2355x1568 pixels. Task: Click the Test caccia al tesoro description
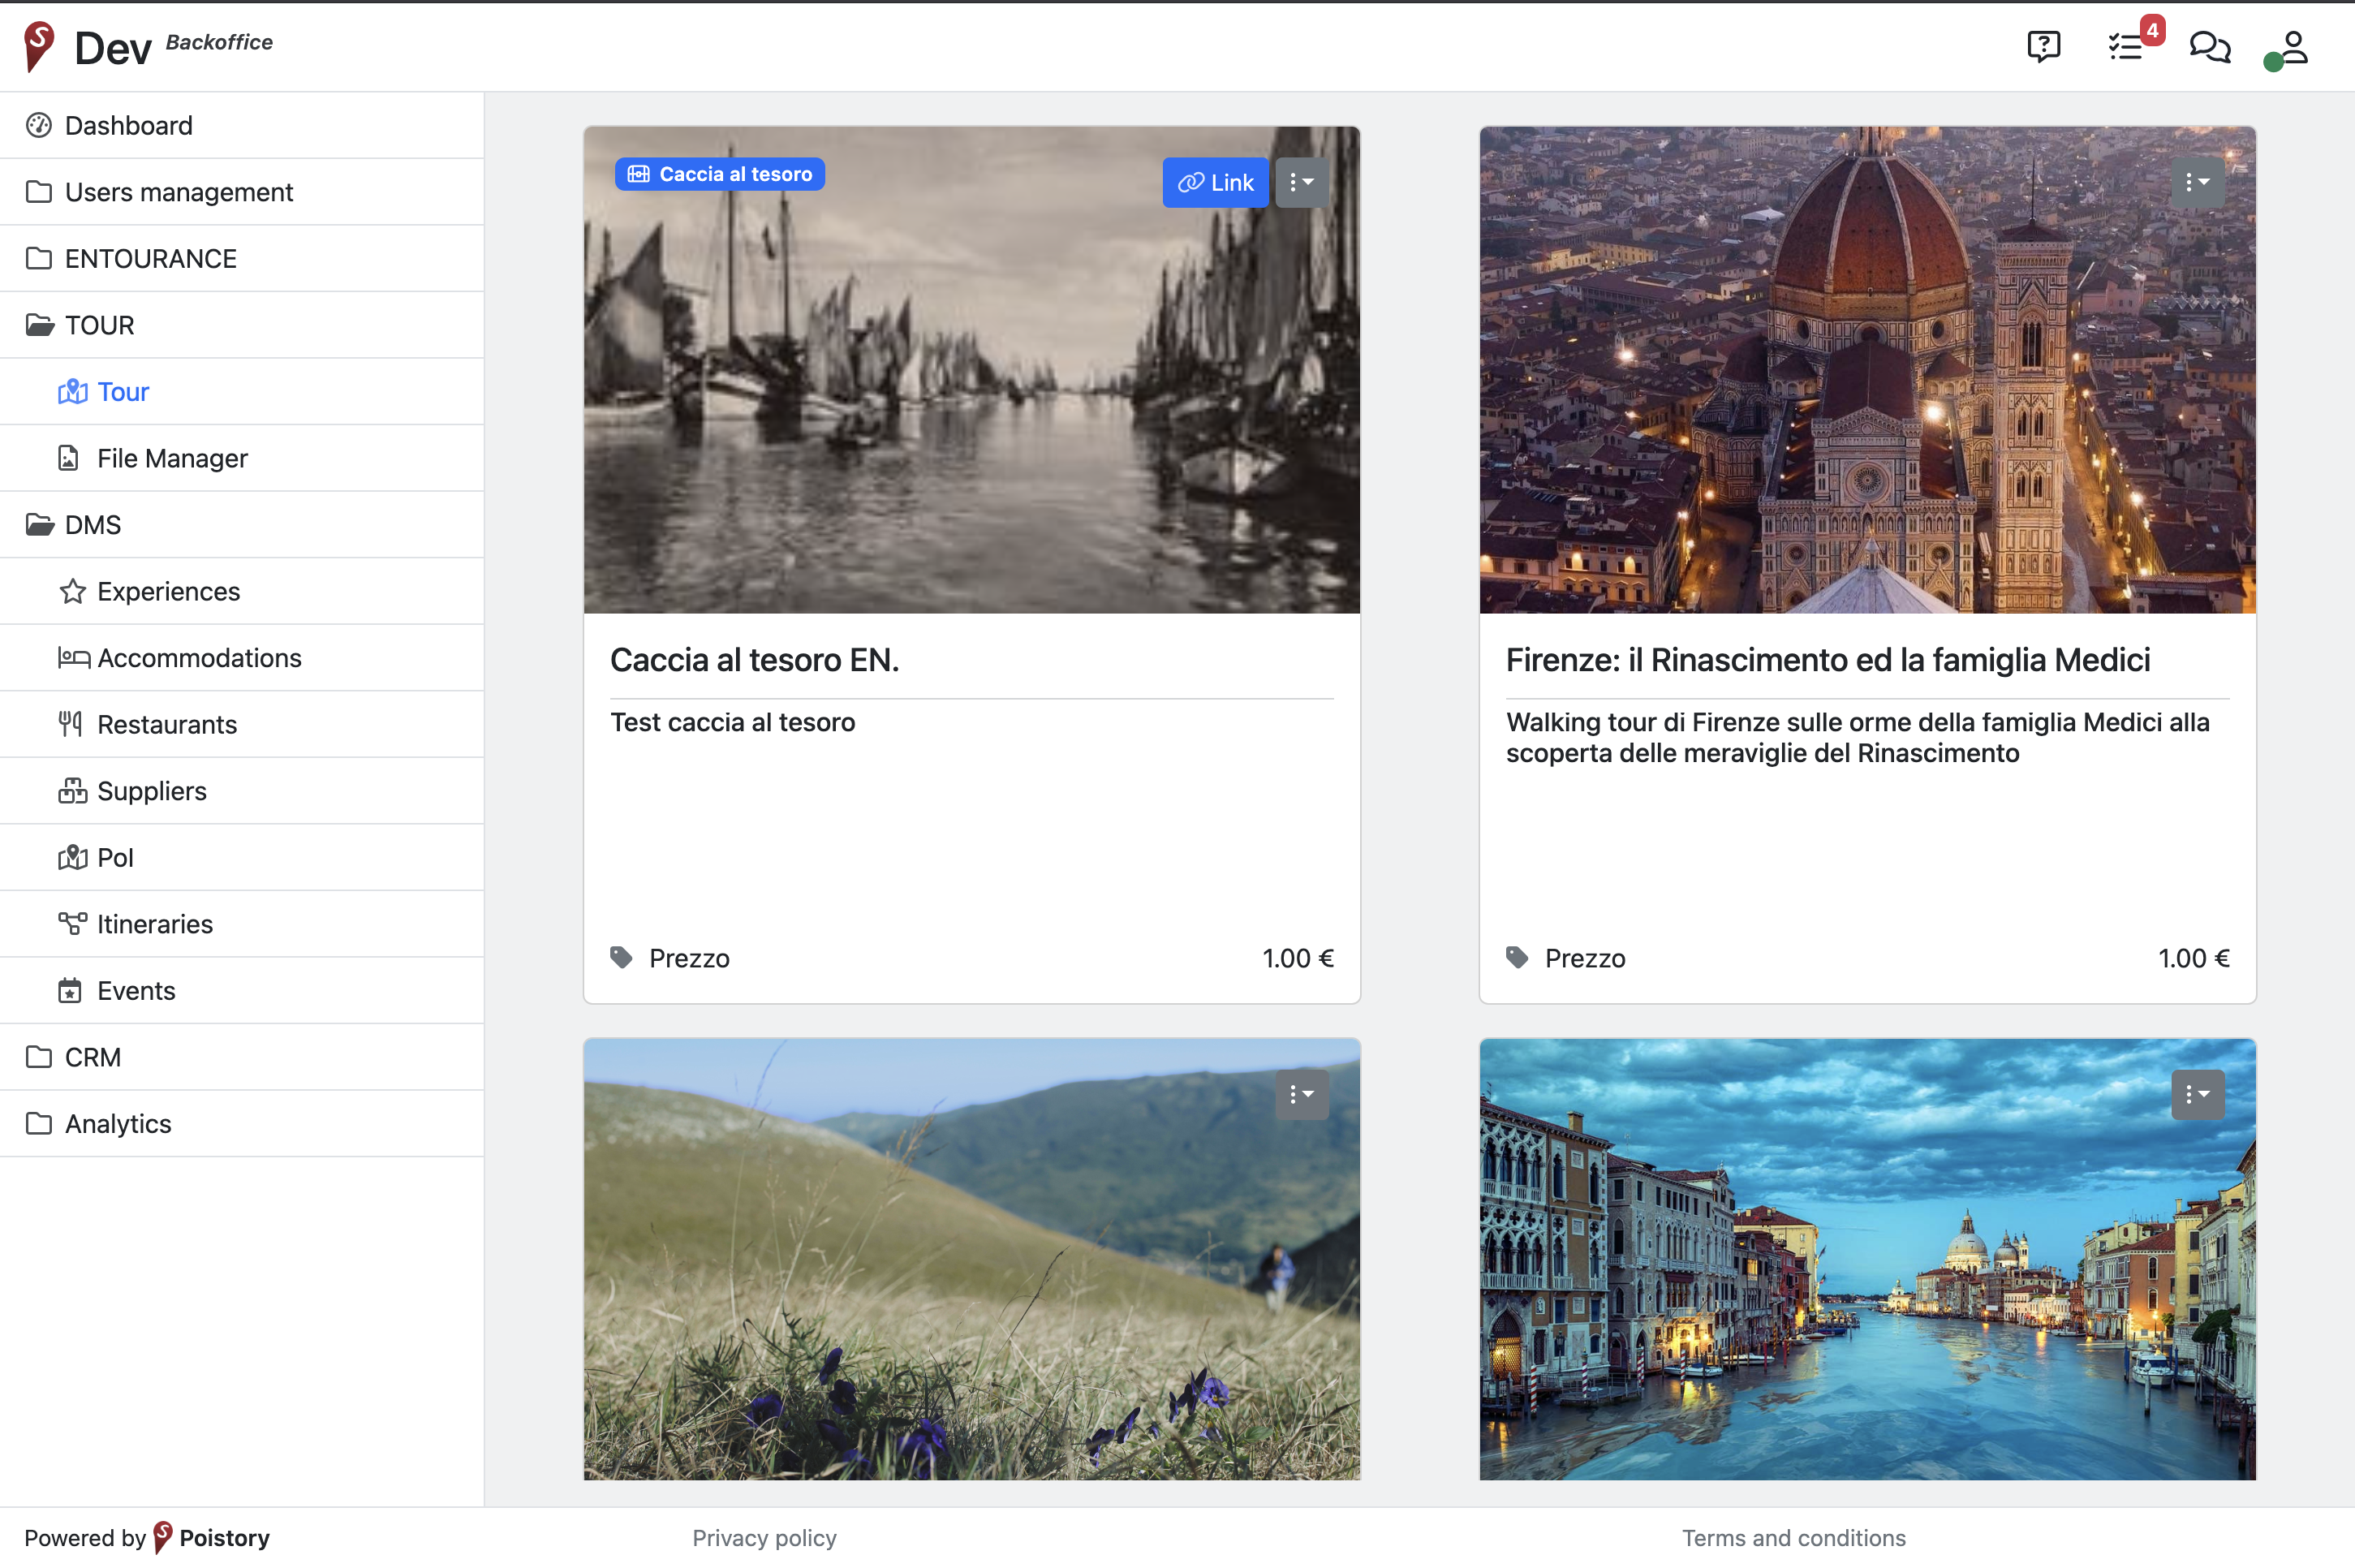click(x=733, y=722)
